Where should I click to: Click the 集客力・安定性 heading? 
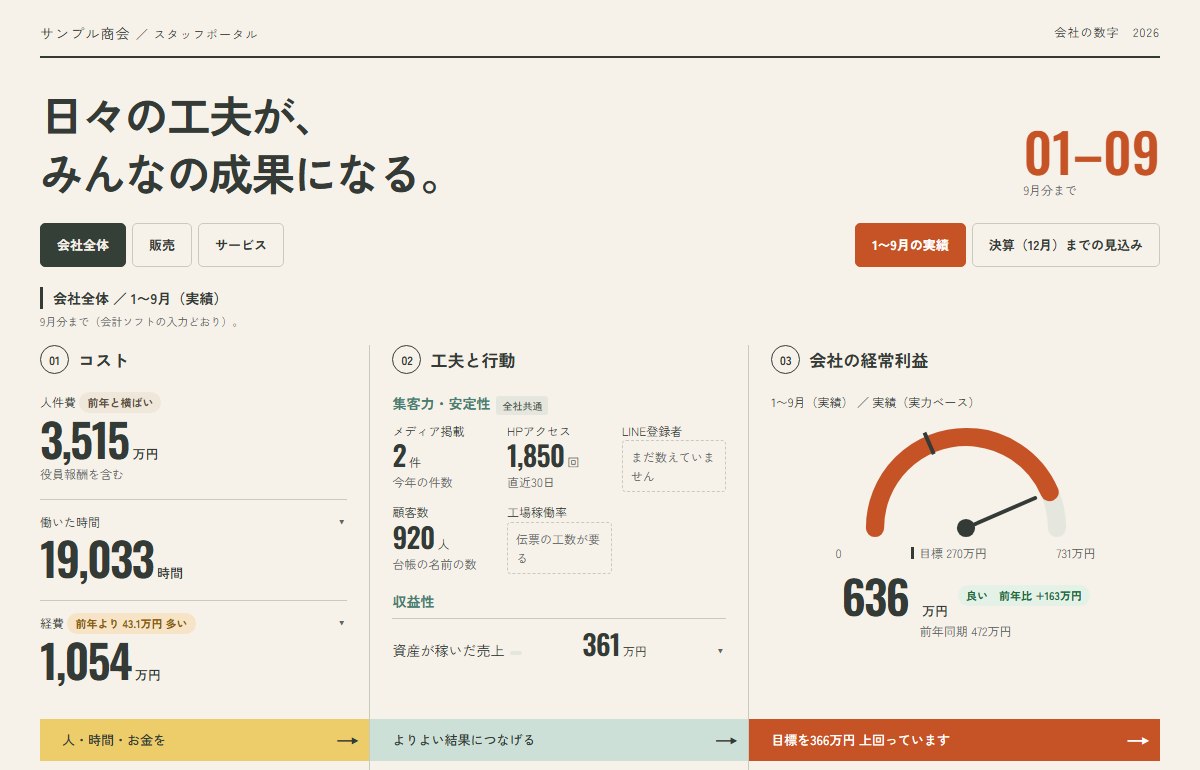click(441, 404)
